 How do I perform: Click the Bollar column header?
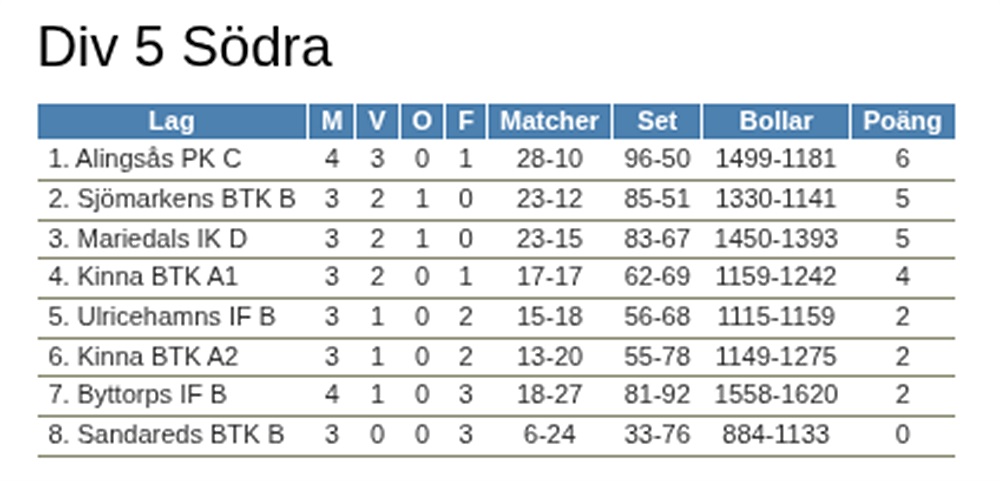776,121
